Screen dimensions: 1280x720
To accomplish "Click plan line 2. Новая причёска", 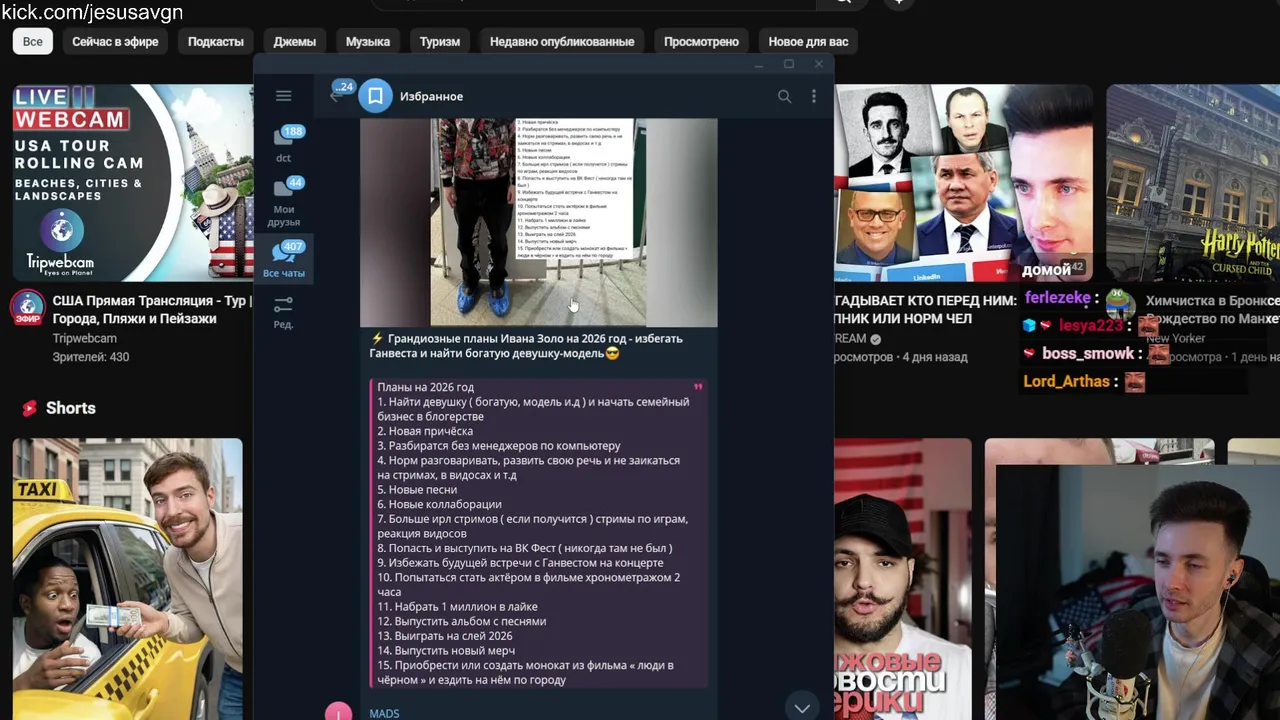I will [x=425, y=431].
